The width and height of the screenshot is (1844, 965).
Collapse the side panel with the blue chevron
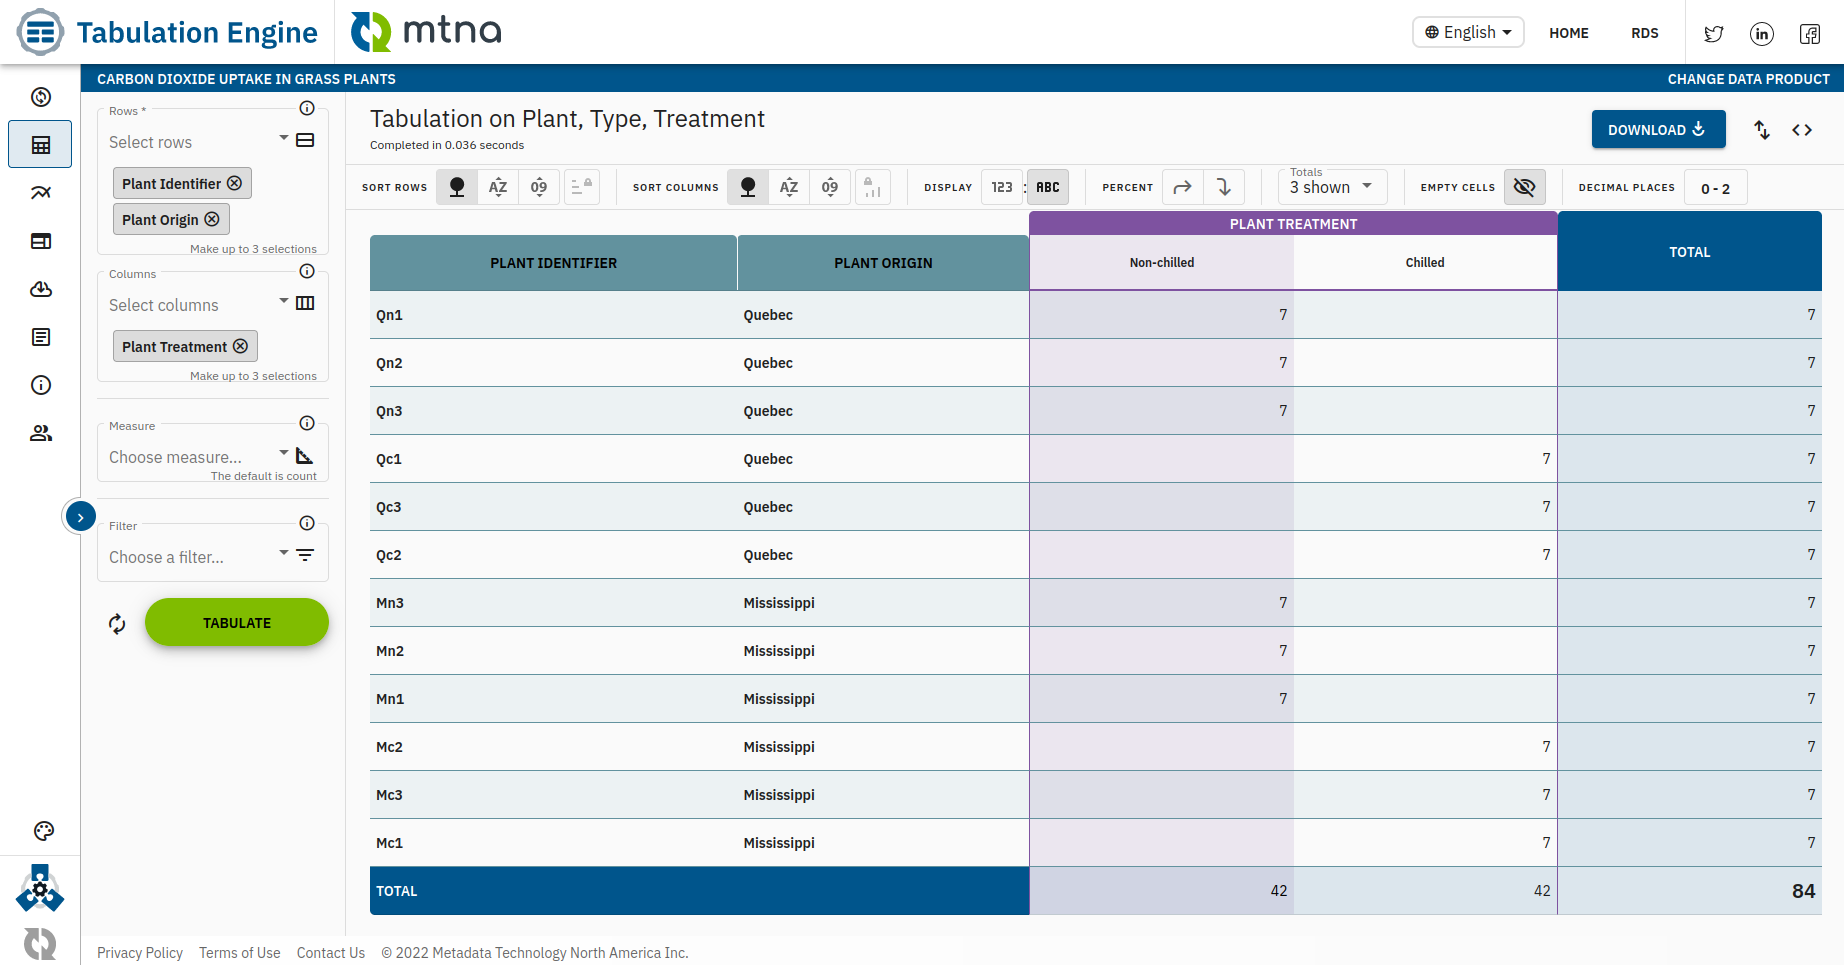pyautogui.click(x=80, y=517)
